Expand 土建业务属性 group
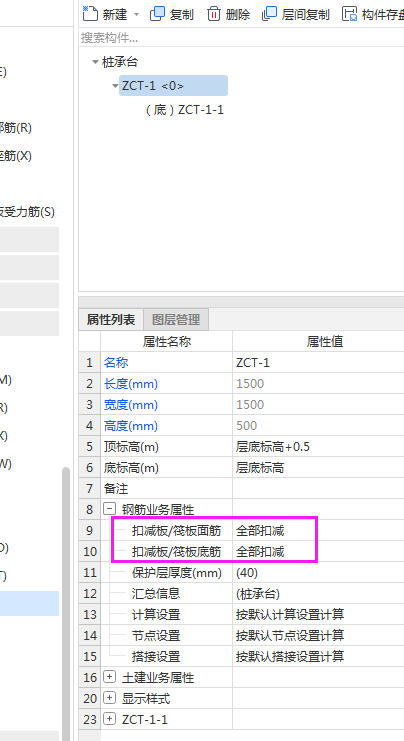The image size is (404, 741). (109, 677)
